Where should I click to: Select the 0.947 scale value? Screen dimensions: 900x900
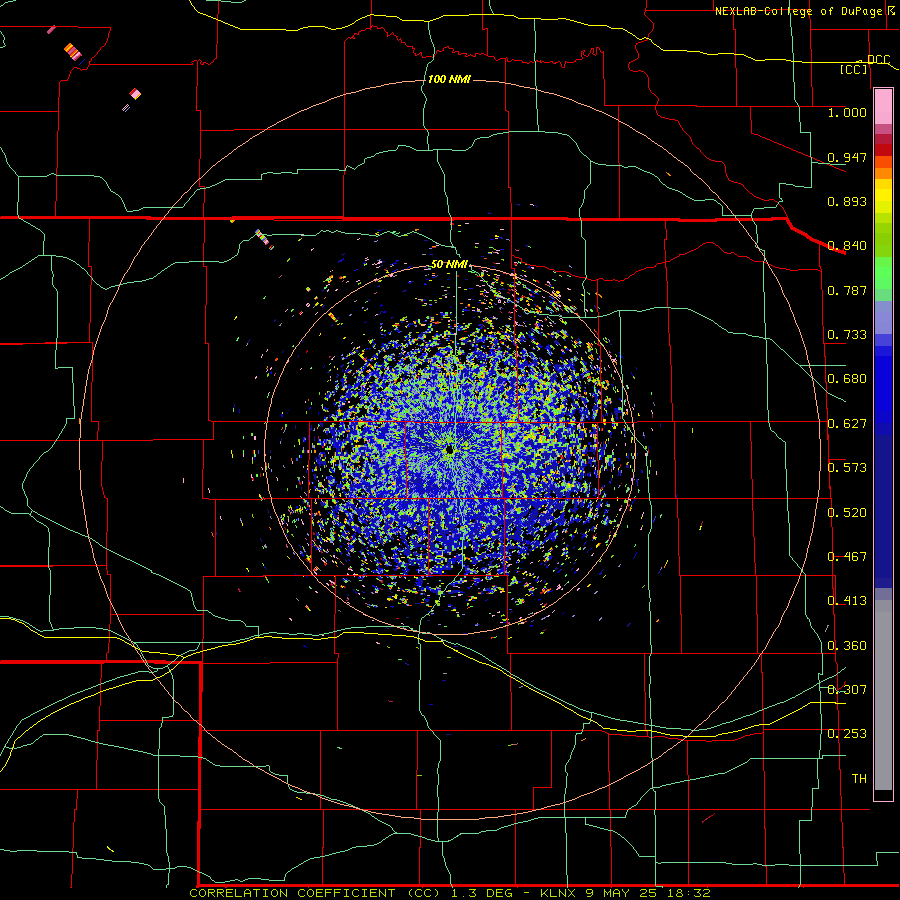click(x=847, y=157)
